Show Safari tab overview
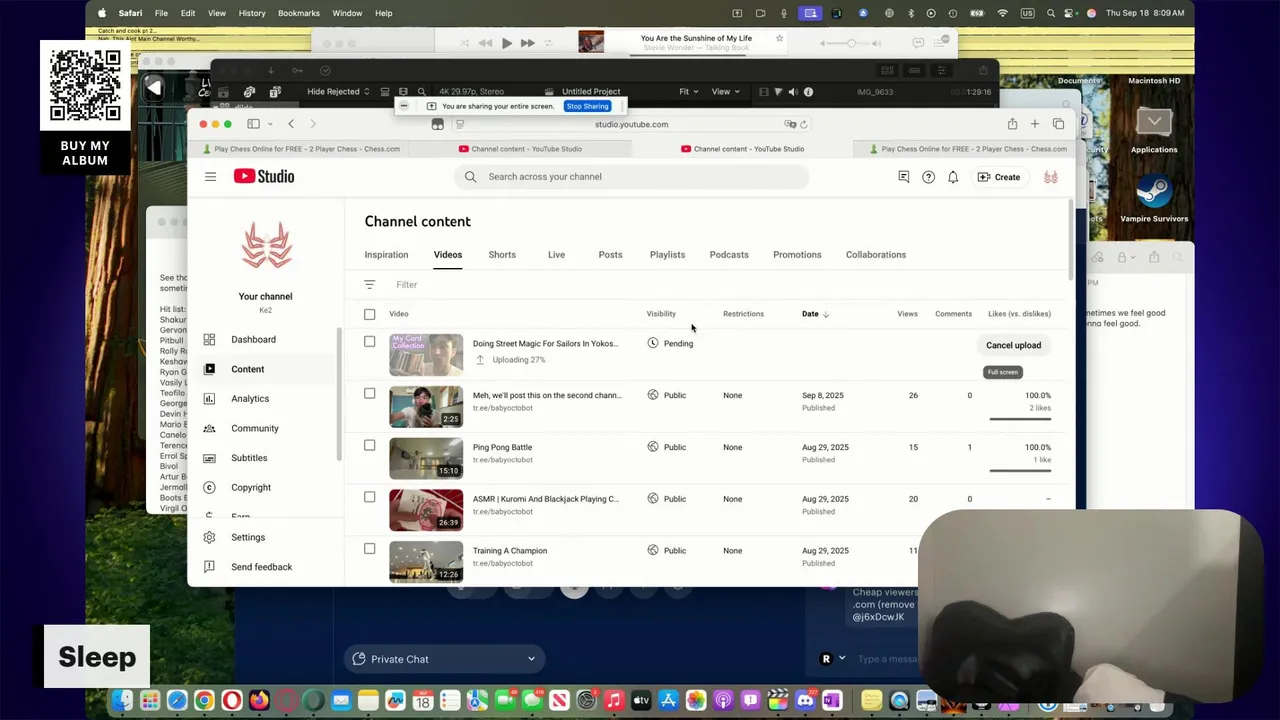Image resolution: width=1280 pixels, height=720 pixels. [1058, 124]
